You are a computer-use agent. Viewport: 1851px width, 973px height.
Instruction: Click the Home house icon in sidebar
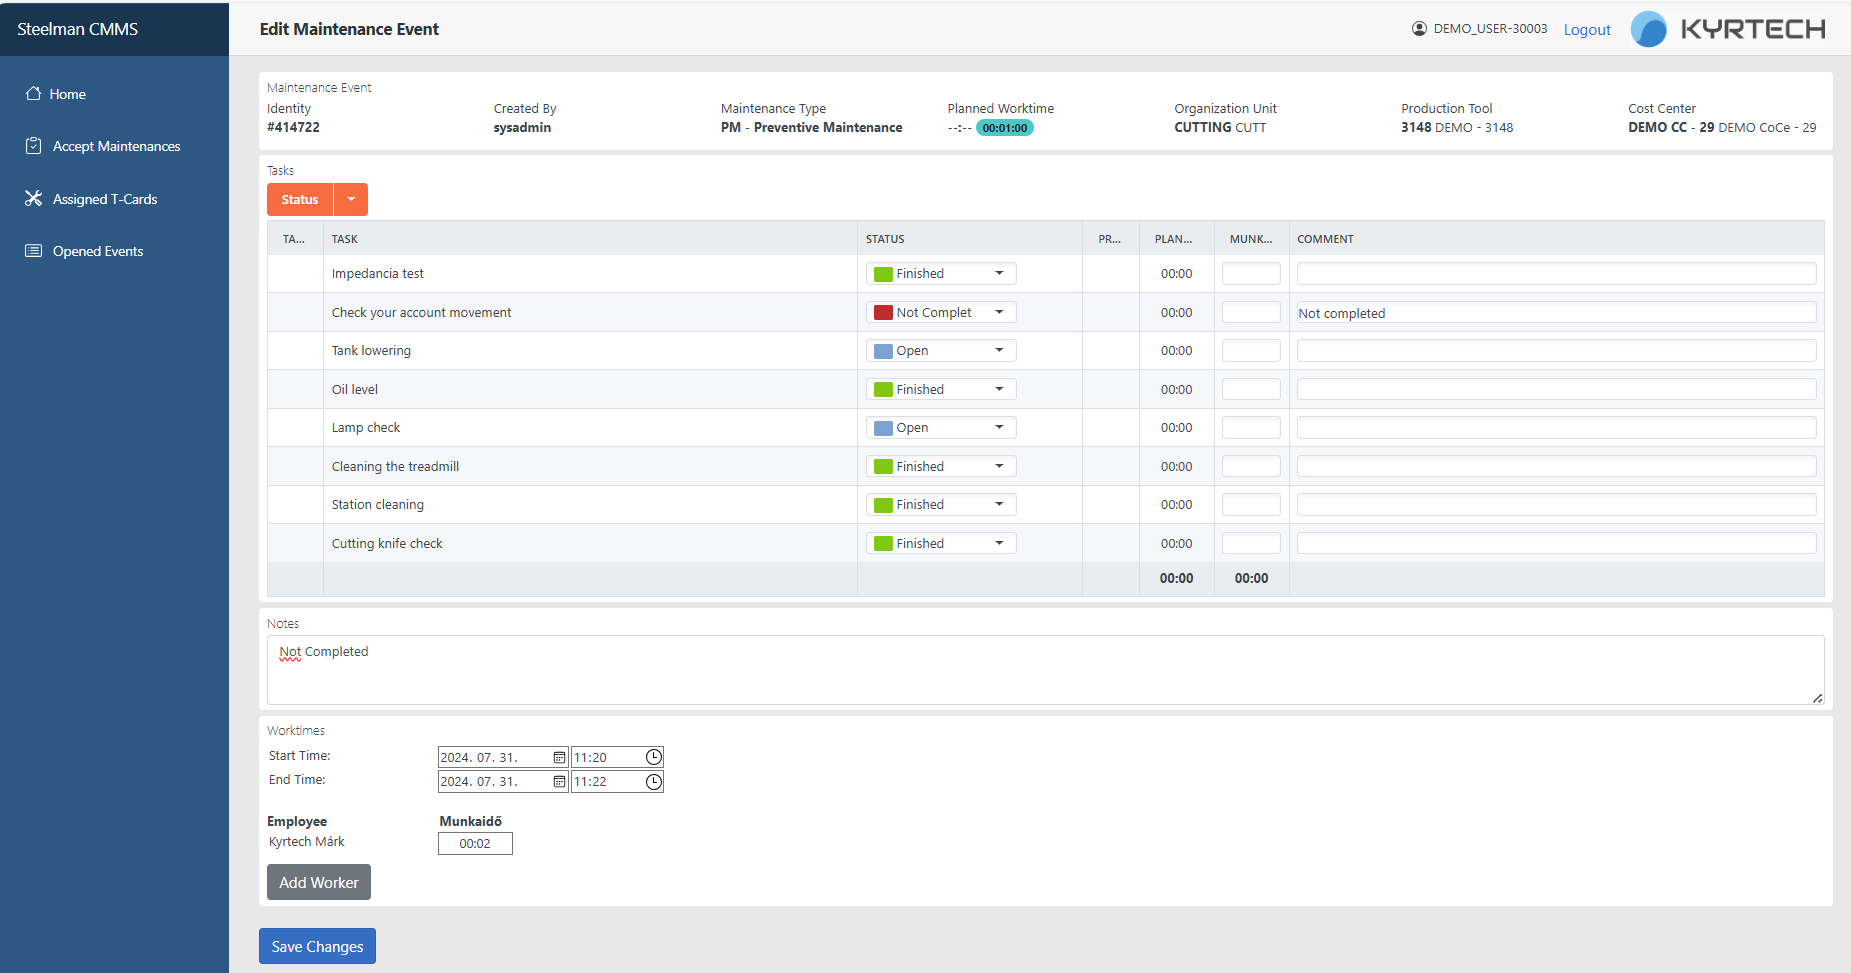pyautogui.click(x=33, y=94)
